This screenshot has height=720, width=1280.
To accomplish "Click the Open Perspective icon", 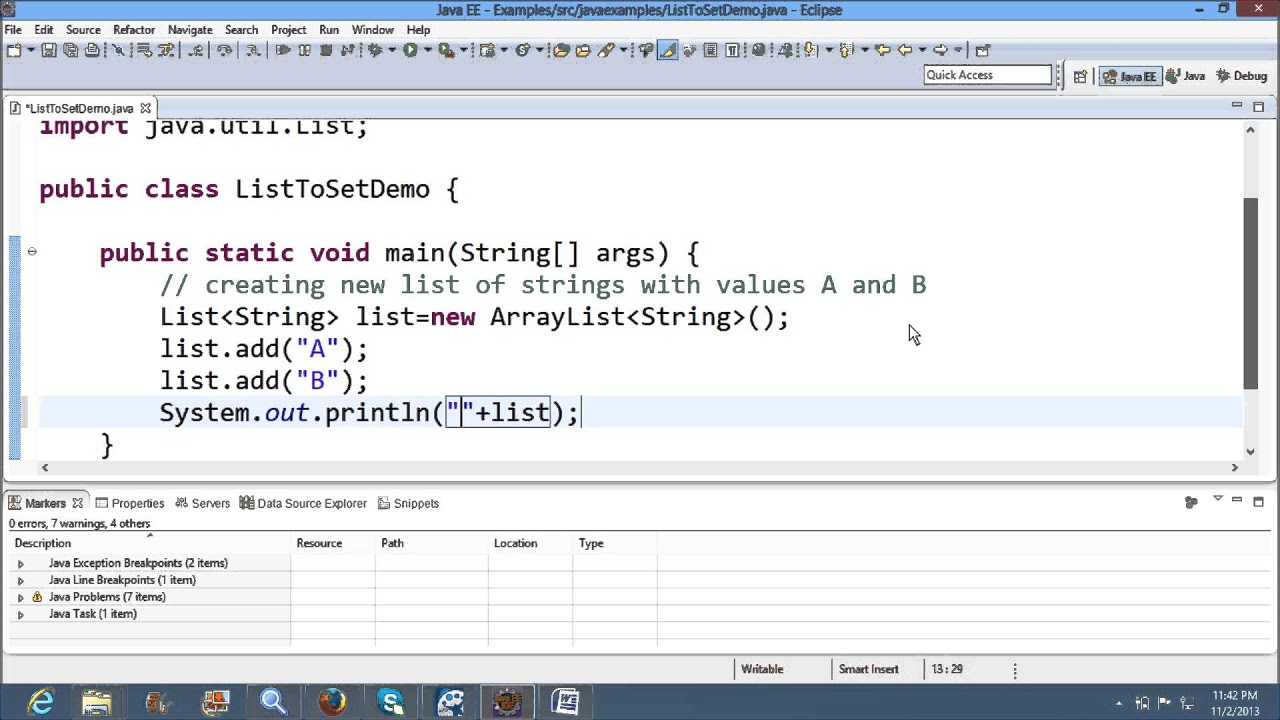I will pyautogui.click(x=1080, y=76).
